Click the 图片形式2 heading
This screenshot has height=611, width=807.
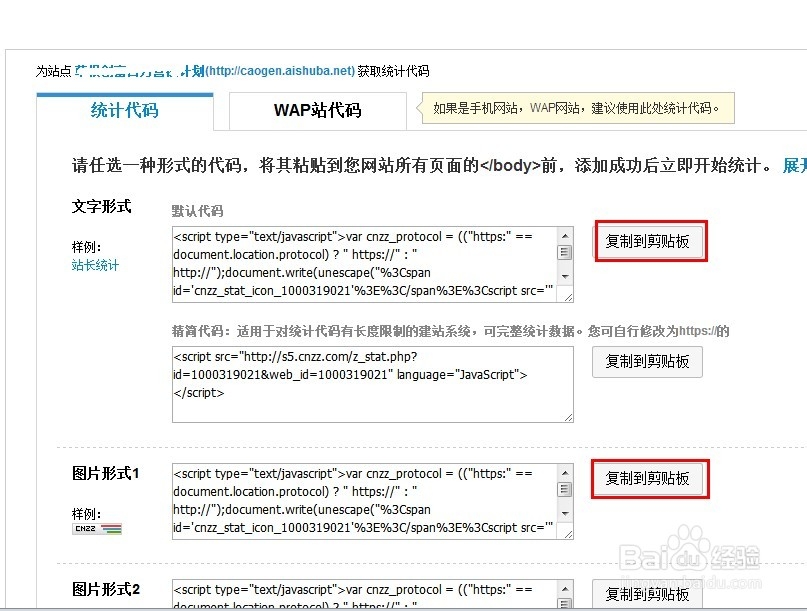click(106, 589)
